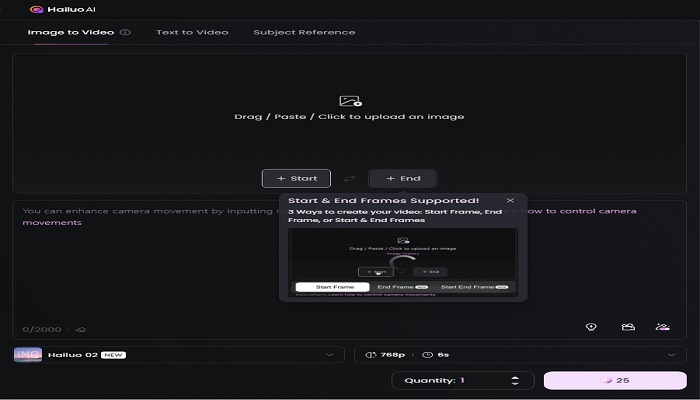Image resolution: width=700 pixels, height=400 pixels.
Task: Switch to the Subject Reference tab
Action: (x=304, y=32)
